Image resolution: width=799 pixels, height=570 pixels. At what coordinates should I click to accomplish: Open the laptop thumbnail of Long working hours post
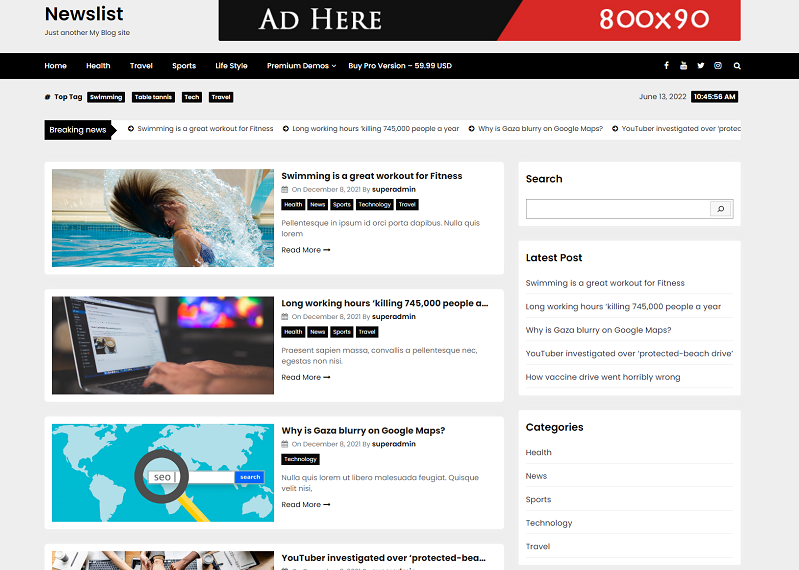tap(163, 345)
